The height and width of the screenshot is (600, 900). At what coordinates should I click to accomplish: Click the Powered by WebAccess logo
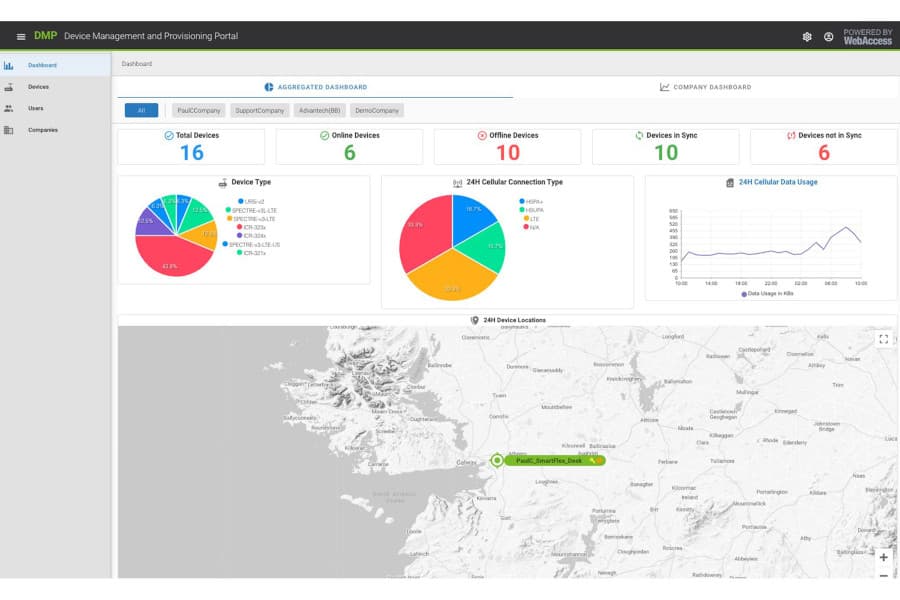click(867, 37)
